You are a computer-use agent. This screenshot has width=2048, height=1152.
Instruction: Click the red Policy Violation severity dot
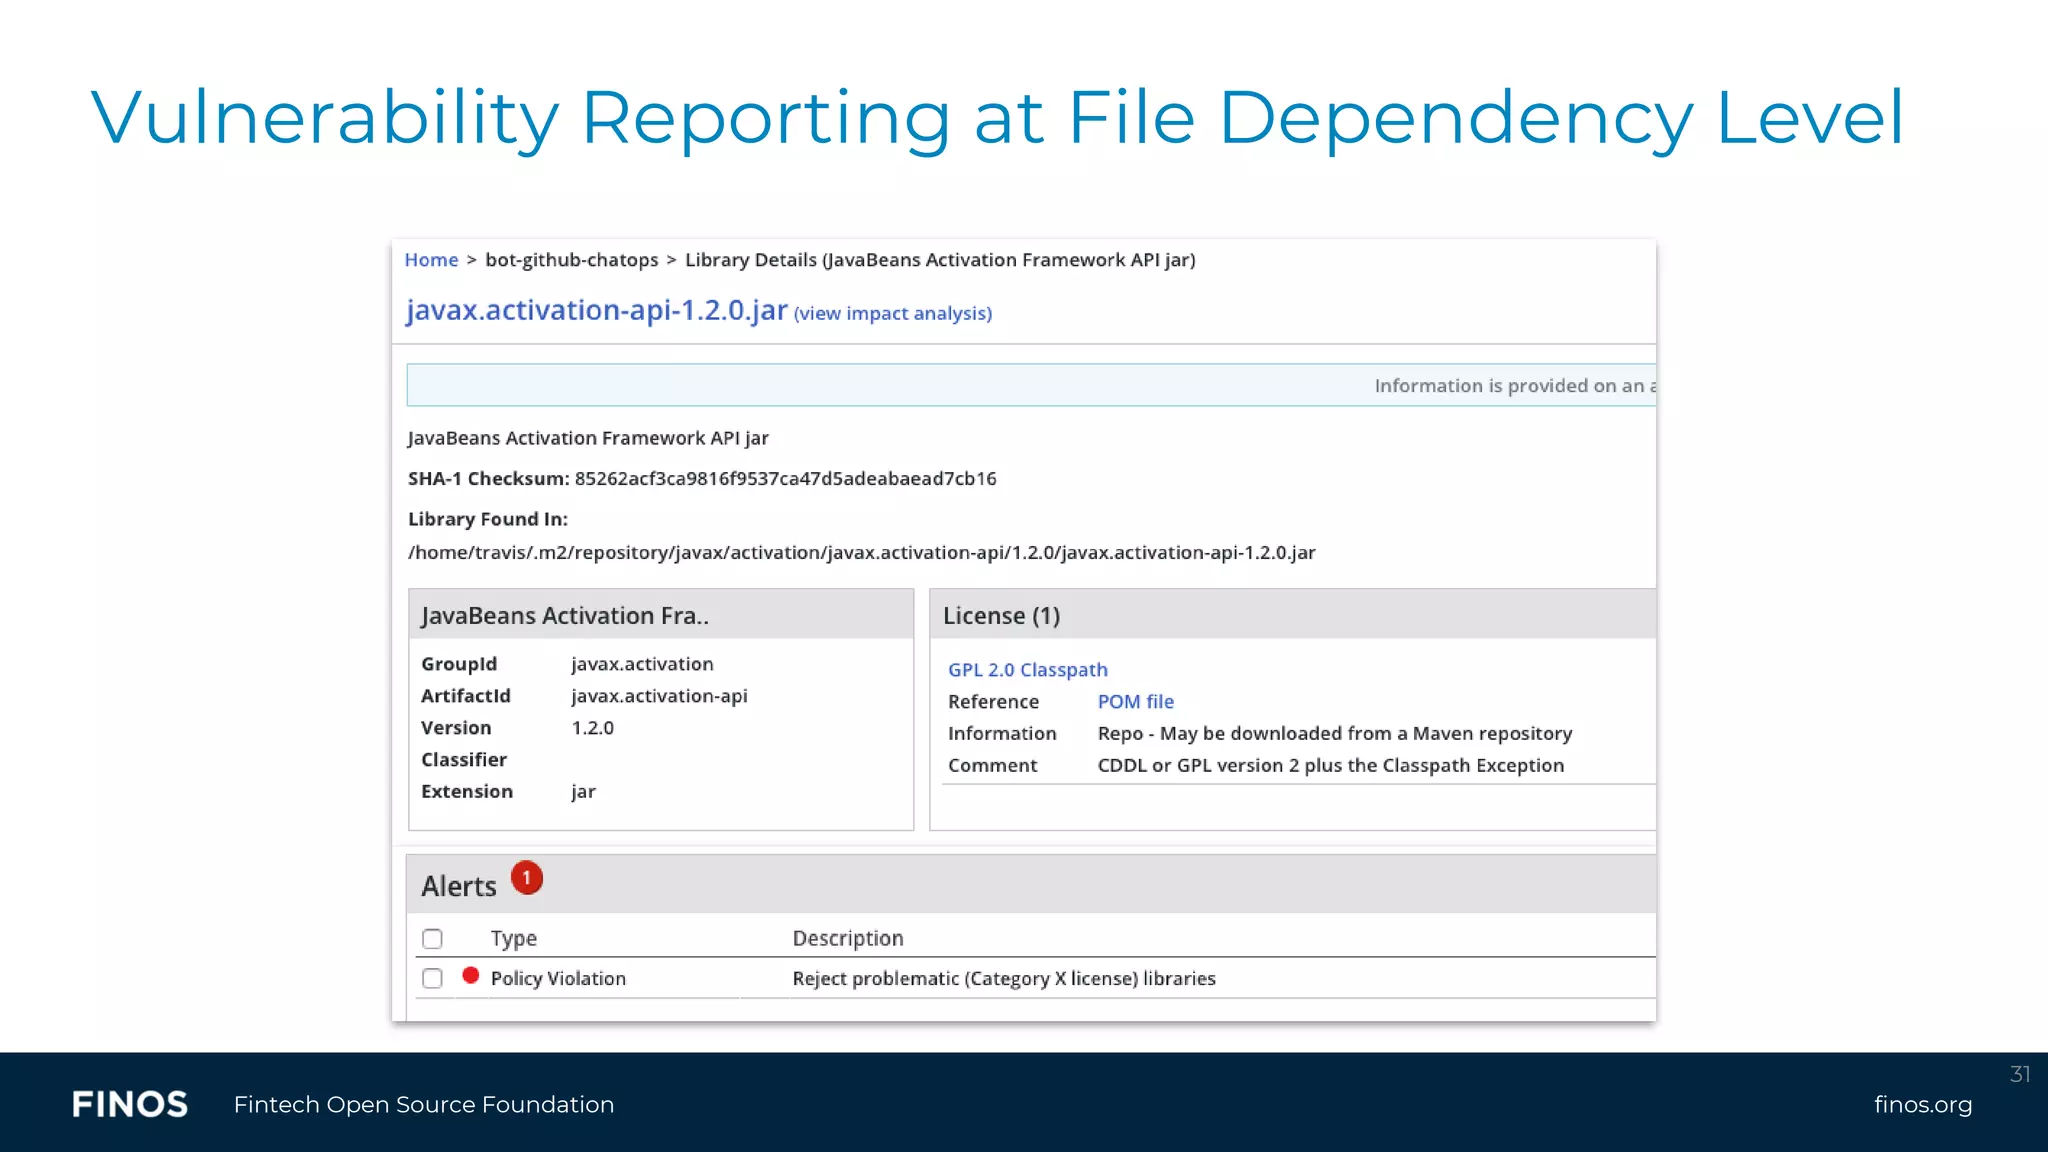[x=471, y=975]
